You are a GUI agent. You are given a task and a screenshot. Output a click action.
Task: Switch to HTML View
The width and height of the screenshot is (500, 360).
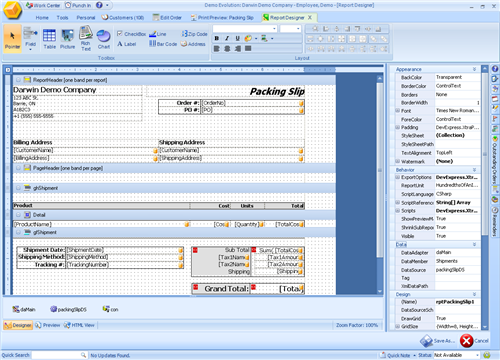click(x=79, y=325)
